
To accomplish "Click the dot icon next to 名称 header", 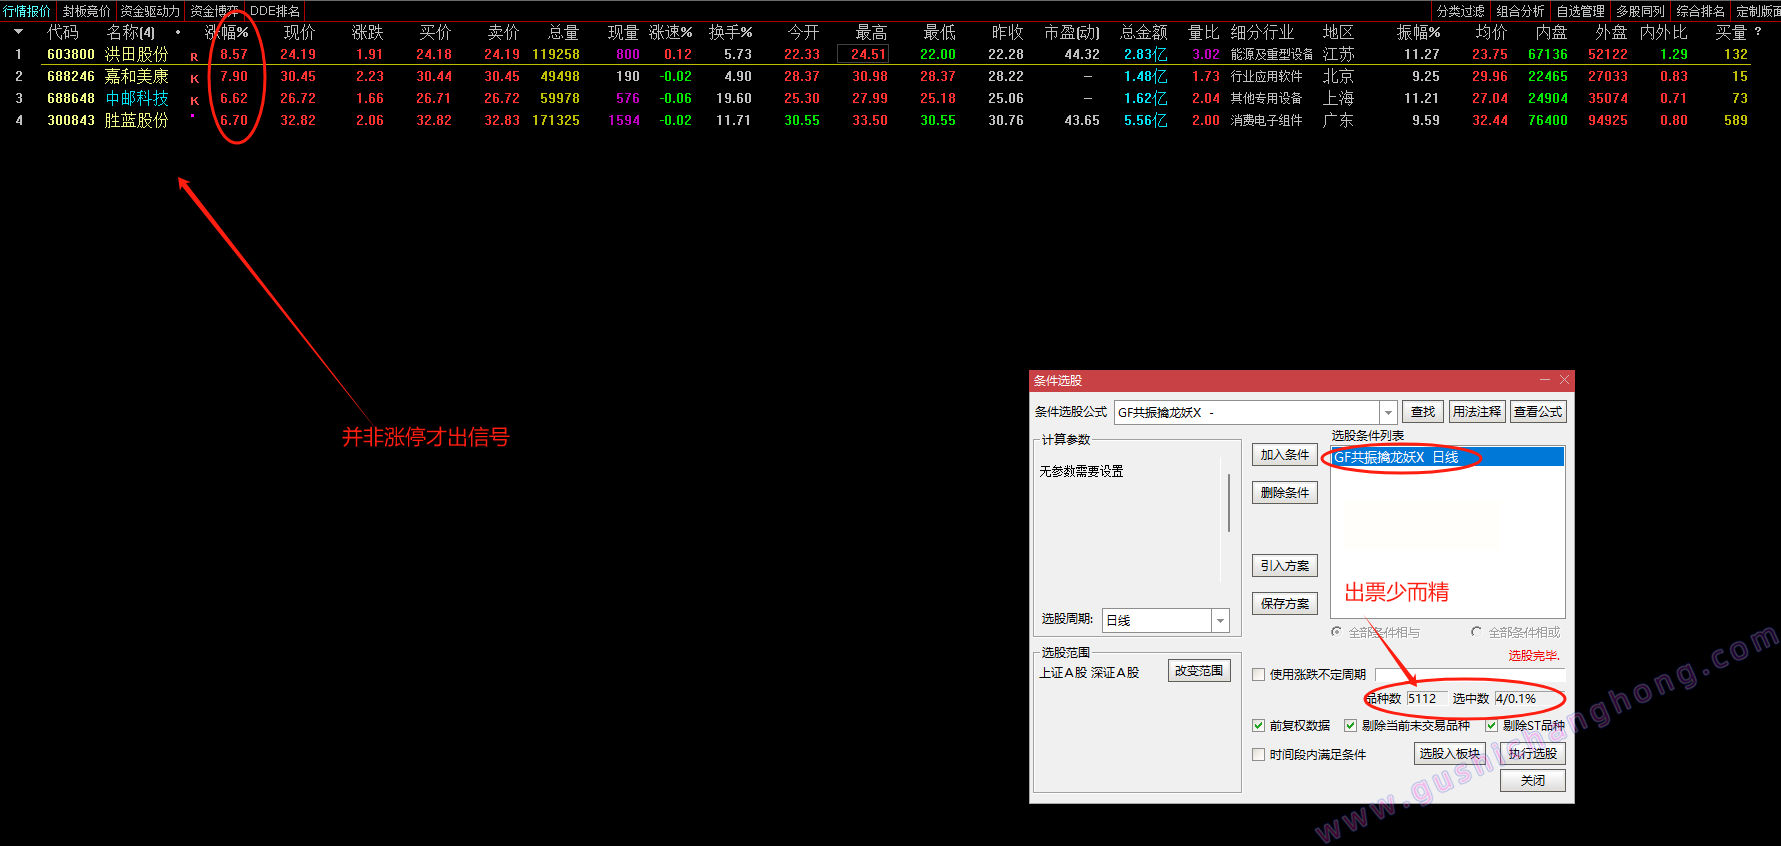I will (x=178, y=32).
